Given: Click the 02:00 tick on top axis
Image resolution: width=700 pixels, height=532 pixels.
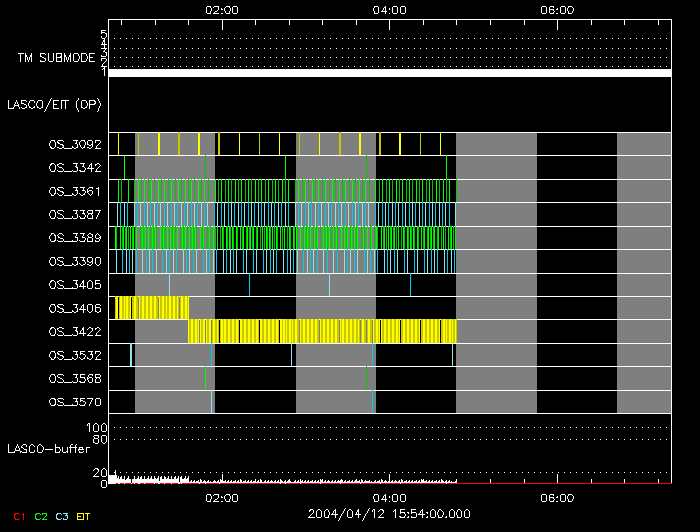Looking at the screenshot, I should click(x=221, y=10).
